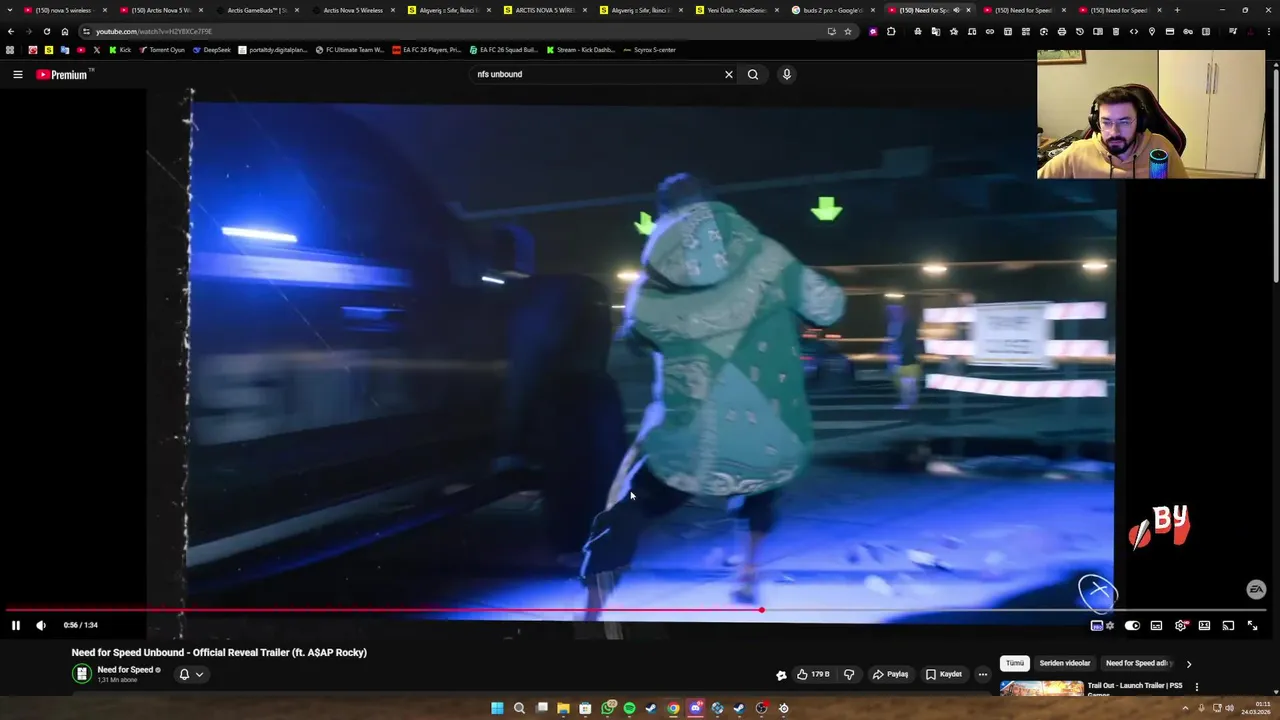Open Spotify from the taskbar
This screenshot has height=720, width=1280.
(629, 708)
